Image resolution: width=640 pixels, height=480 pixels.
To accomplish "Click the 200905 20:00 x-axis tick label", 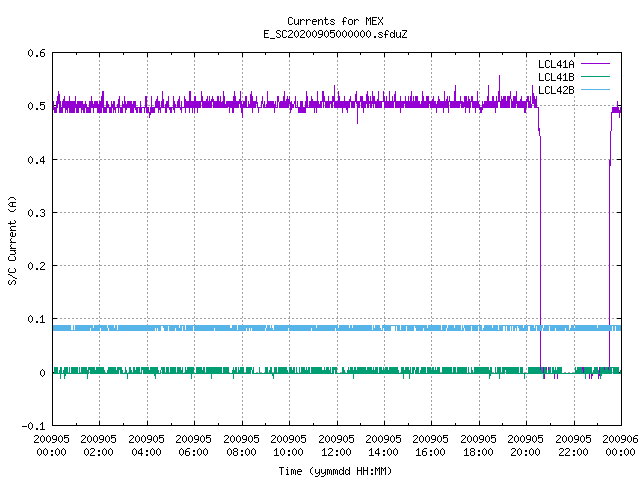I will [x=525, y=446].
